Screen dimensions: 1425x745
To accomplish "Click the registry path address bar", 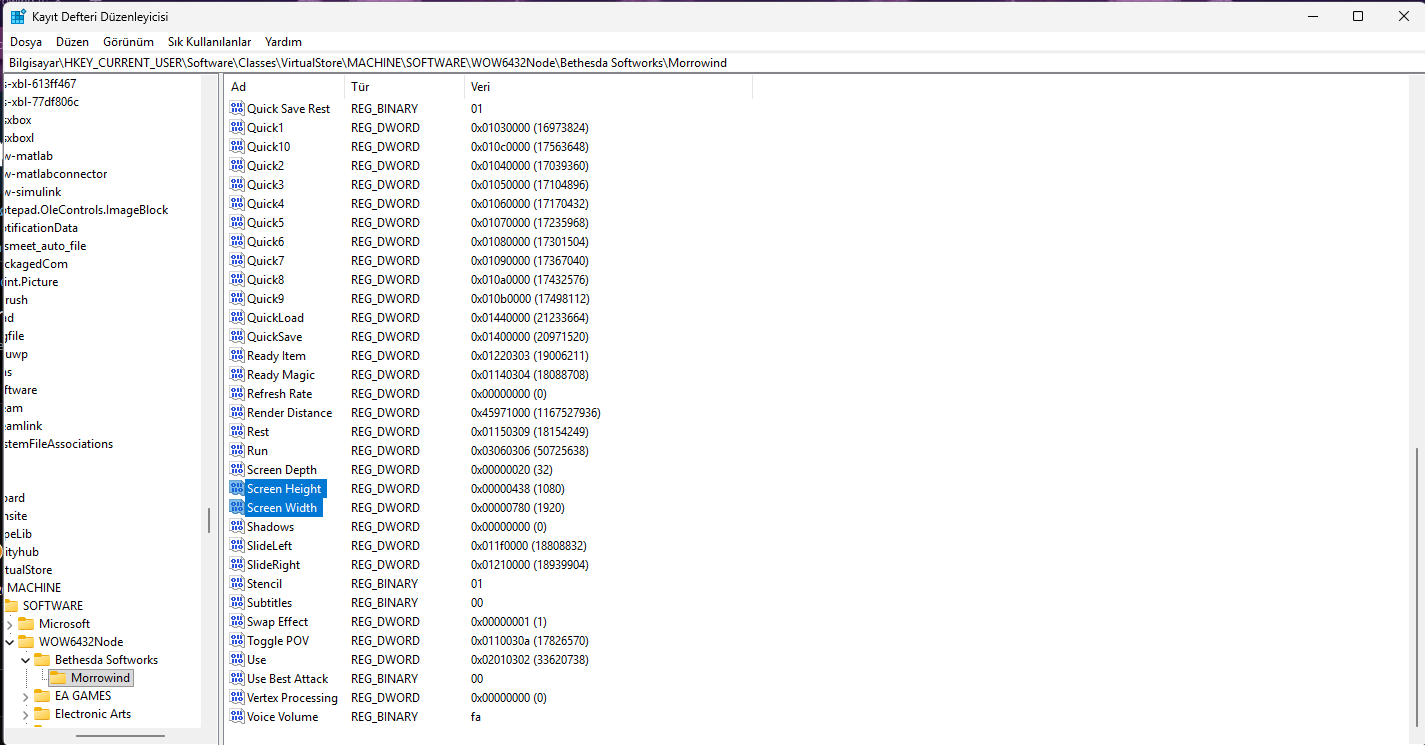I will (x=712, y=62).
